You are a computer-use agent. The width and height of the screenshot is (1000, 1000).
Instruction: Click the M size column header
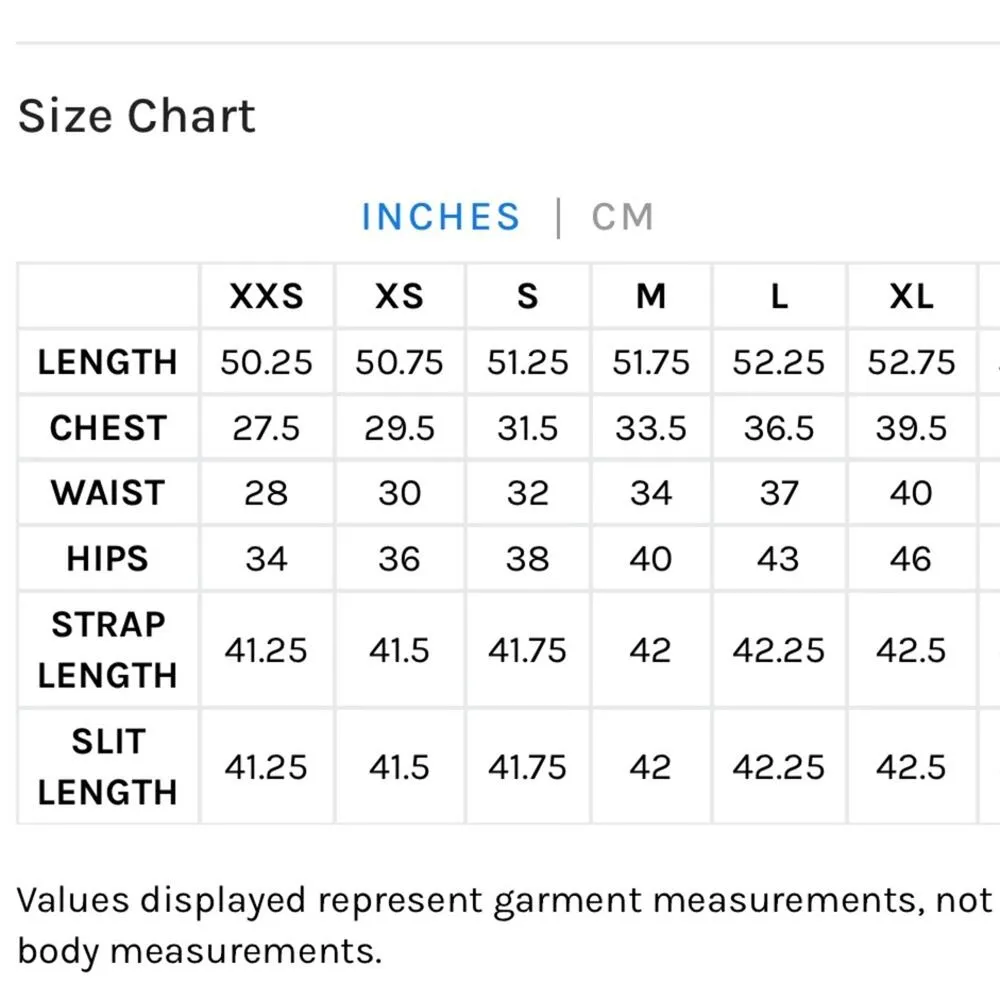click(651, 296)
